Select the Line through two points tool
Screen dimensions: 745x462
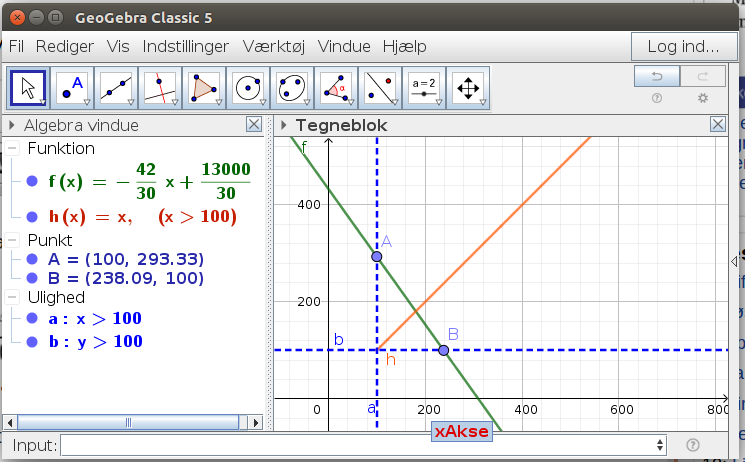coord(116,88)
